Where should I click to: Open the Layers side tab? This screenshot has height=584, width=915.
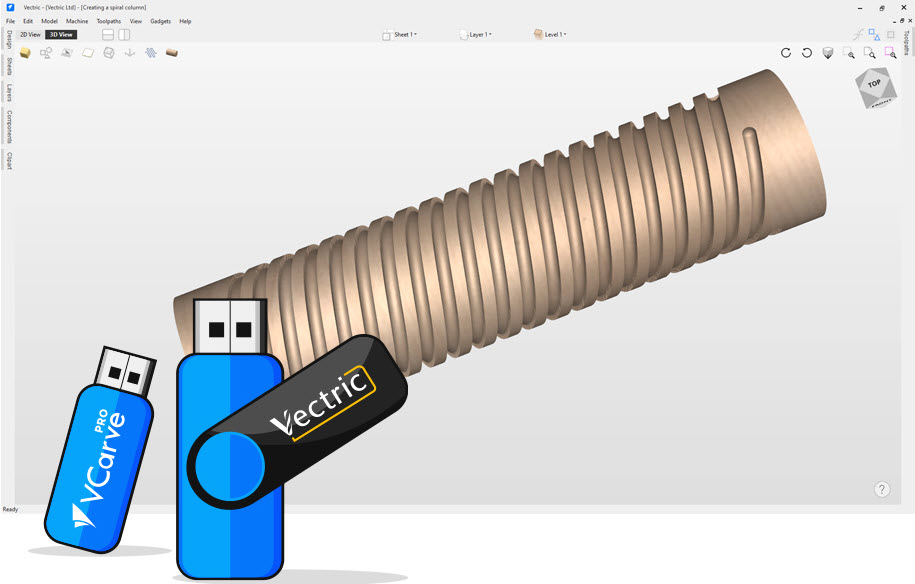click(x=9, y=92)
